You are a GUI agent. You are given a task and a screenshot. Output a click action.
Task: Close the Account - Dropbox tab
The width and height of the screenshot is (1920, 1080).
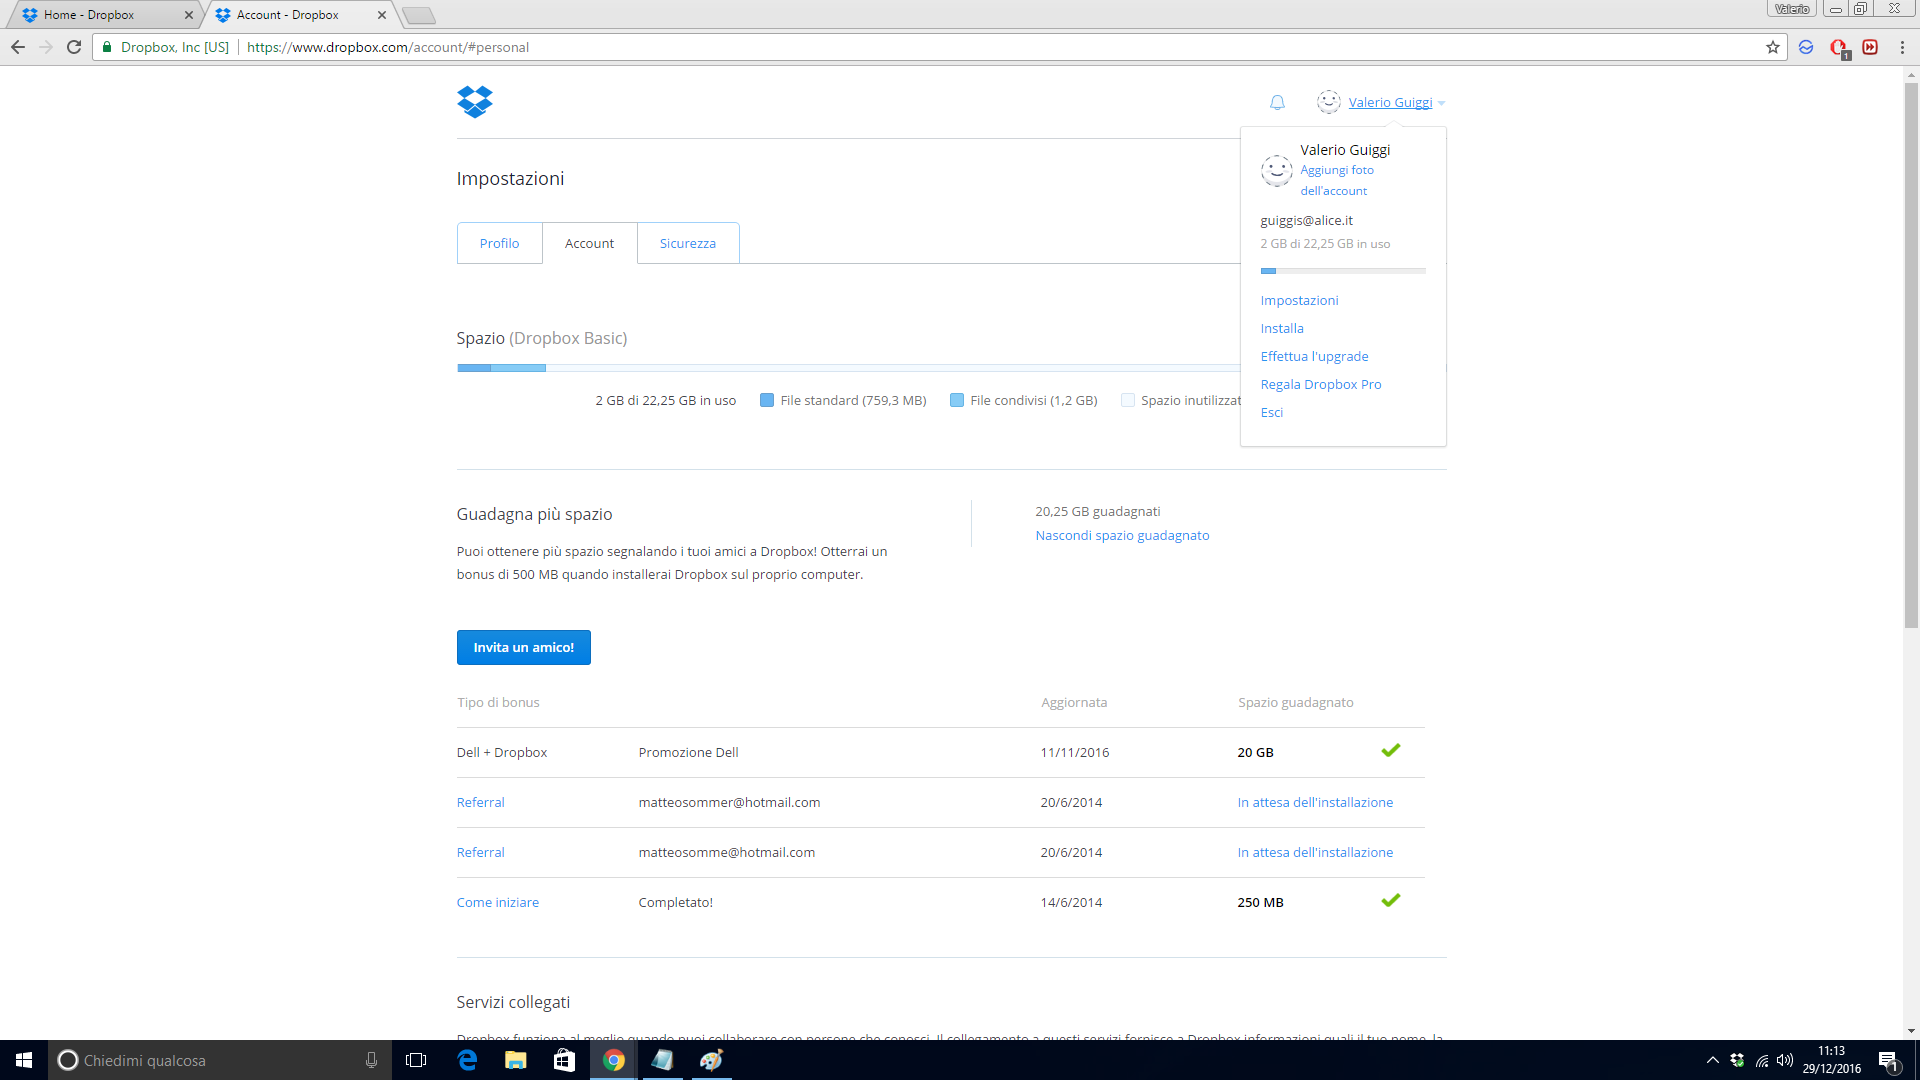[382, 15]
